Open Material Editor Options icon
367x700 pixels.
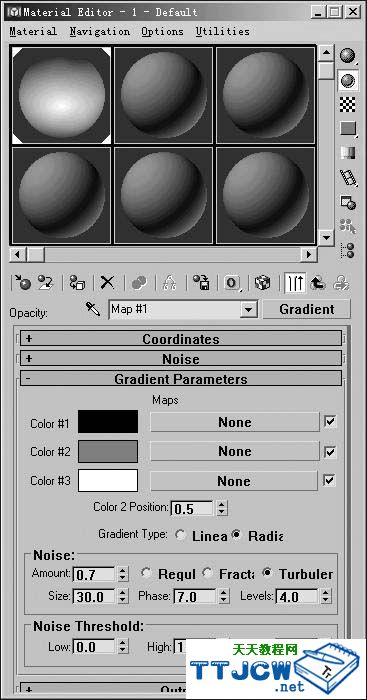tap(347, 202)
